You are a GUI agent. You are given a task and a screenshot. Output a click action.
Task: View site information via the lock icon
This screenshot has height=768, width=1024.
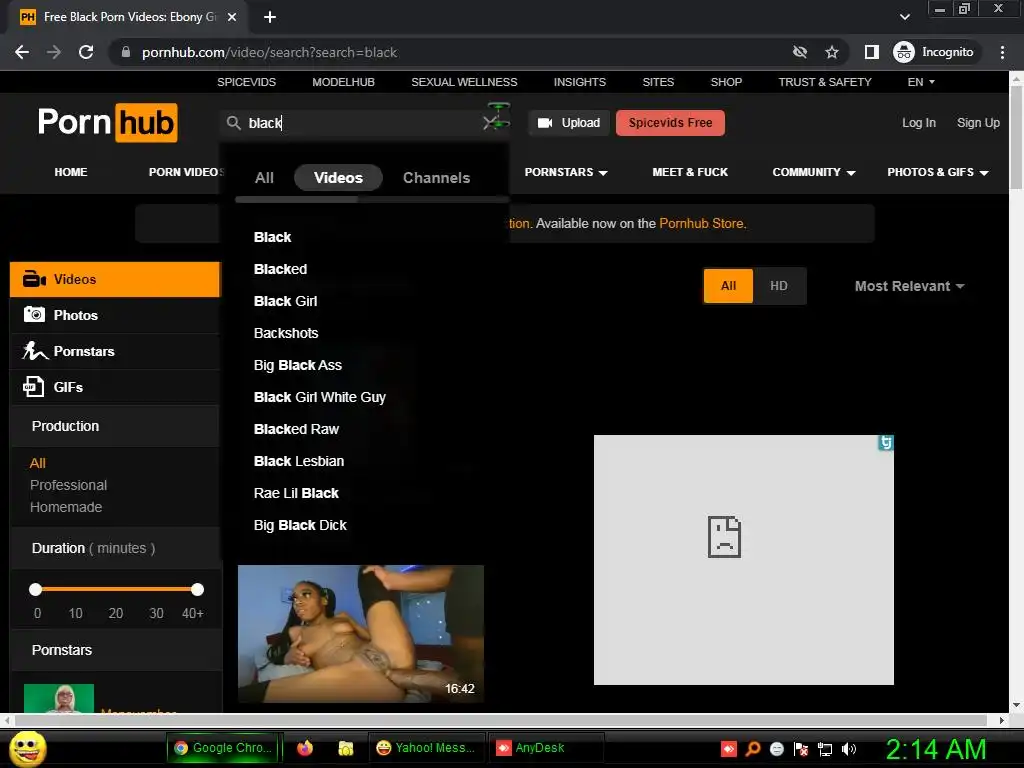click(x=126, y=52)
